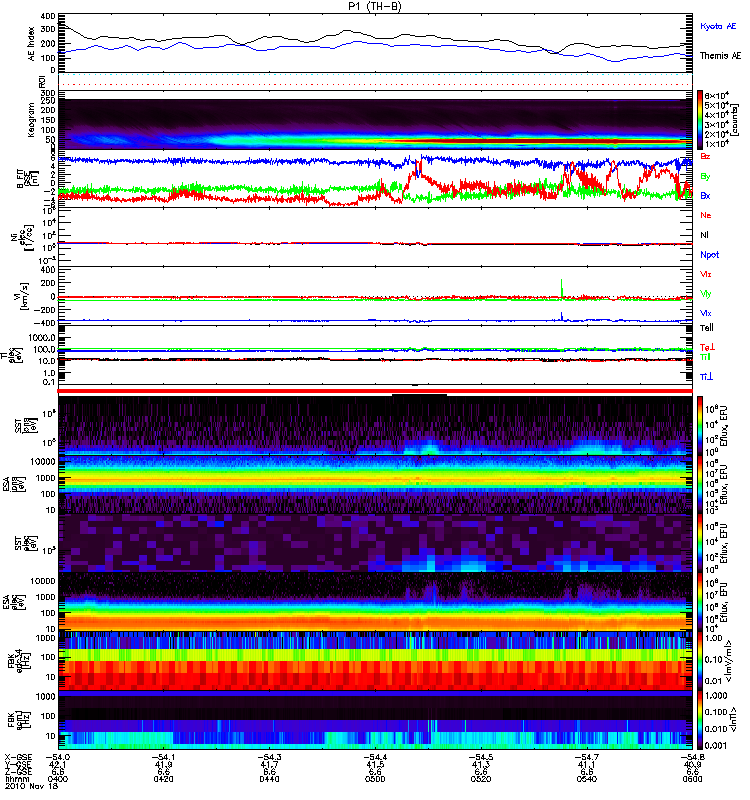Click the "<|mV/m|>" color bar label

coord(730,661)
